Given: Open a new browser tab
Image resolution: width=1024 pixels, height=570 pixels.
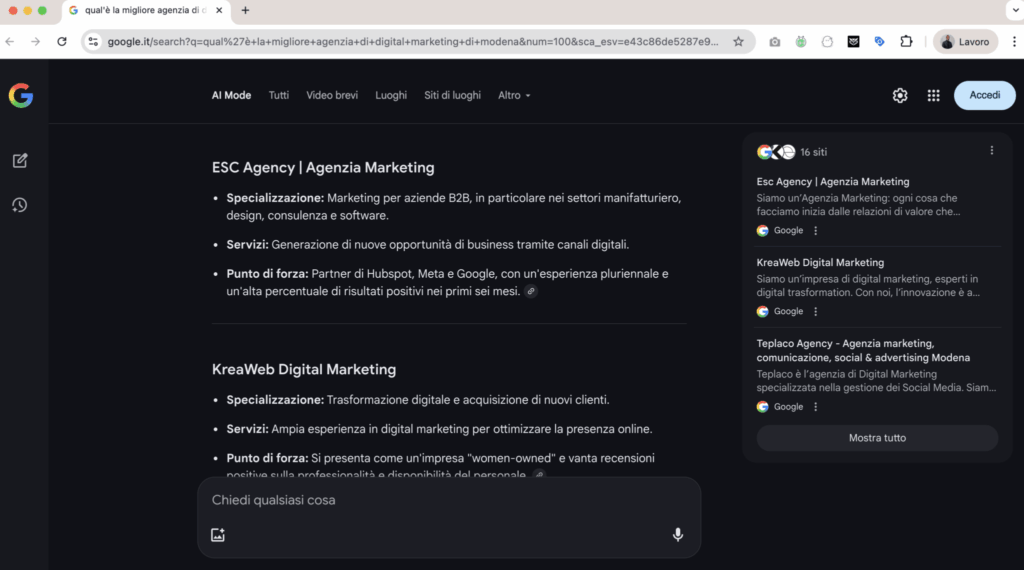Looking at the screenshot, I should [x=246, y=10].
